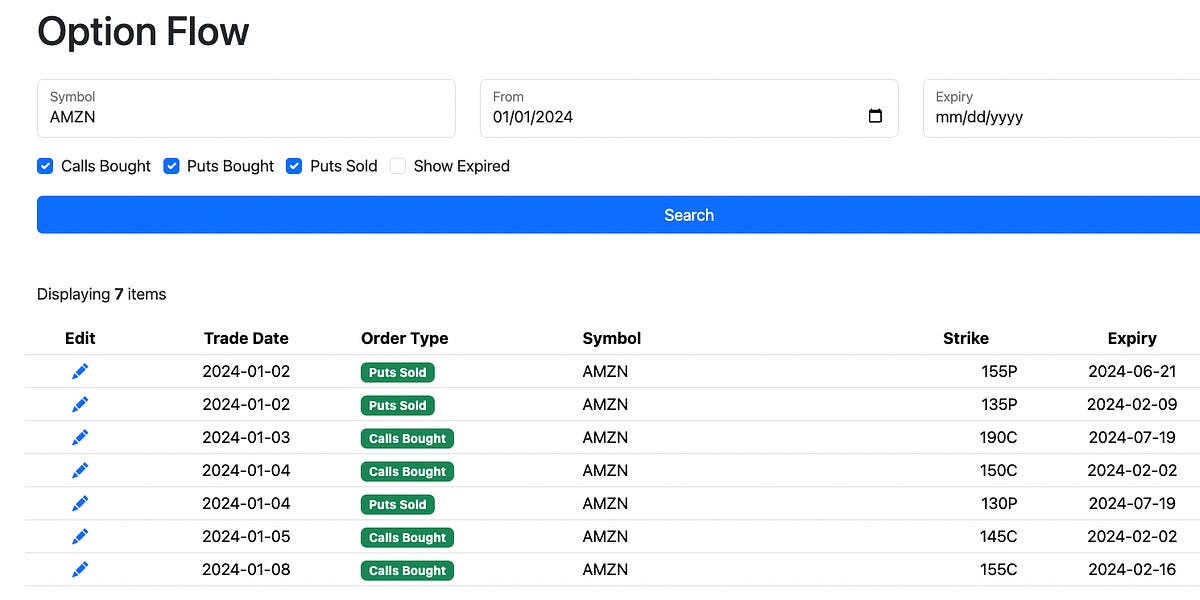Image resolution: width=1200 pixels, height=600 pixels.
Task: Click the Puts Sold badge on the first row
Action: (x=397, y=372)
